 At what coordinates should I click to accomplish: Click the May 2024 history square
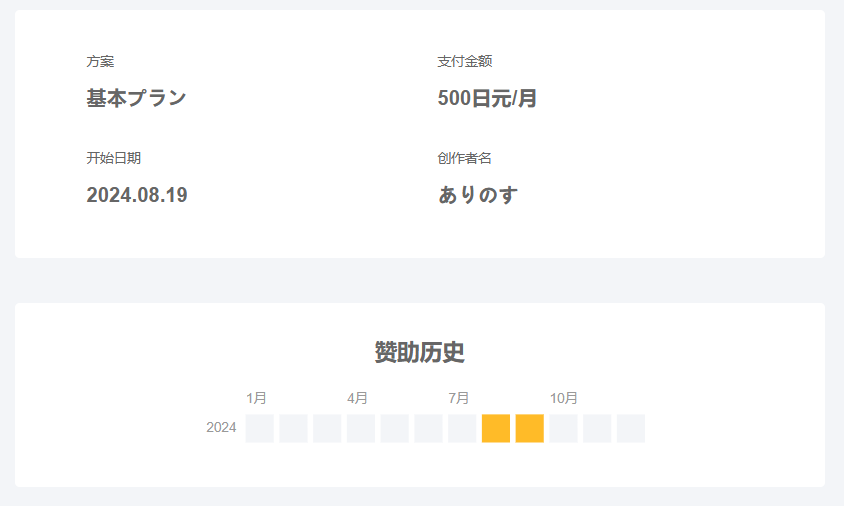pos(395,428)
